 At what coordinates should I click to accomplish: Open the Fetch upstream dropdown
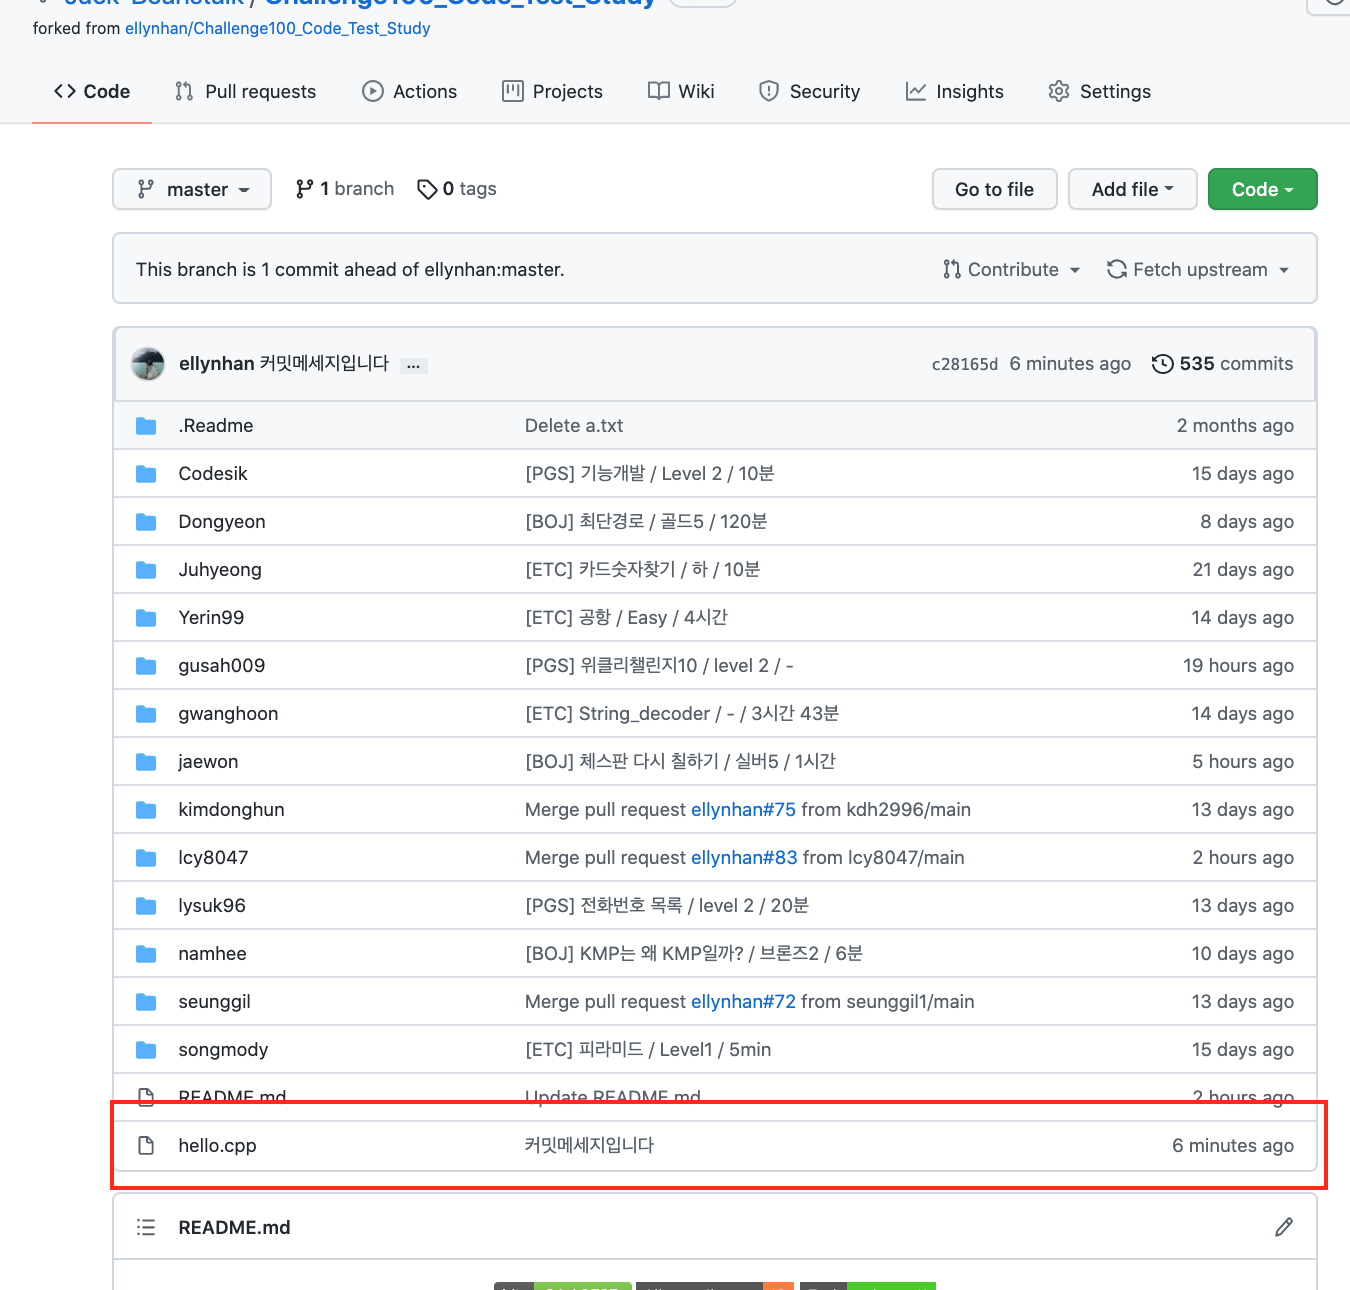(x=1198, y=269)
